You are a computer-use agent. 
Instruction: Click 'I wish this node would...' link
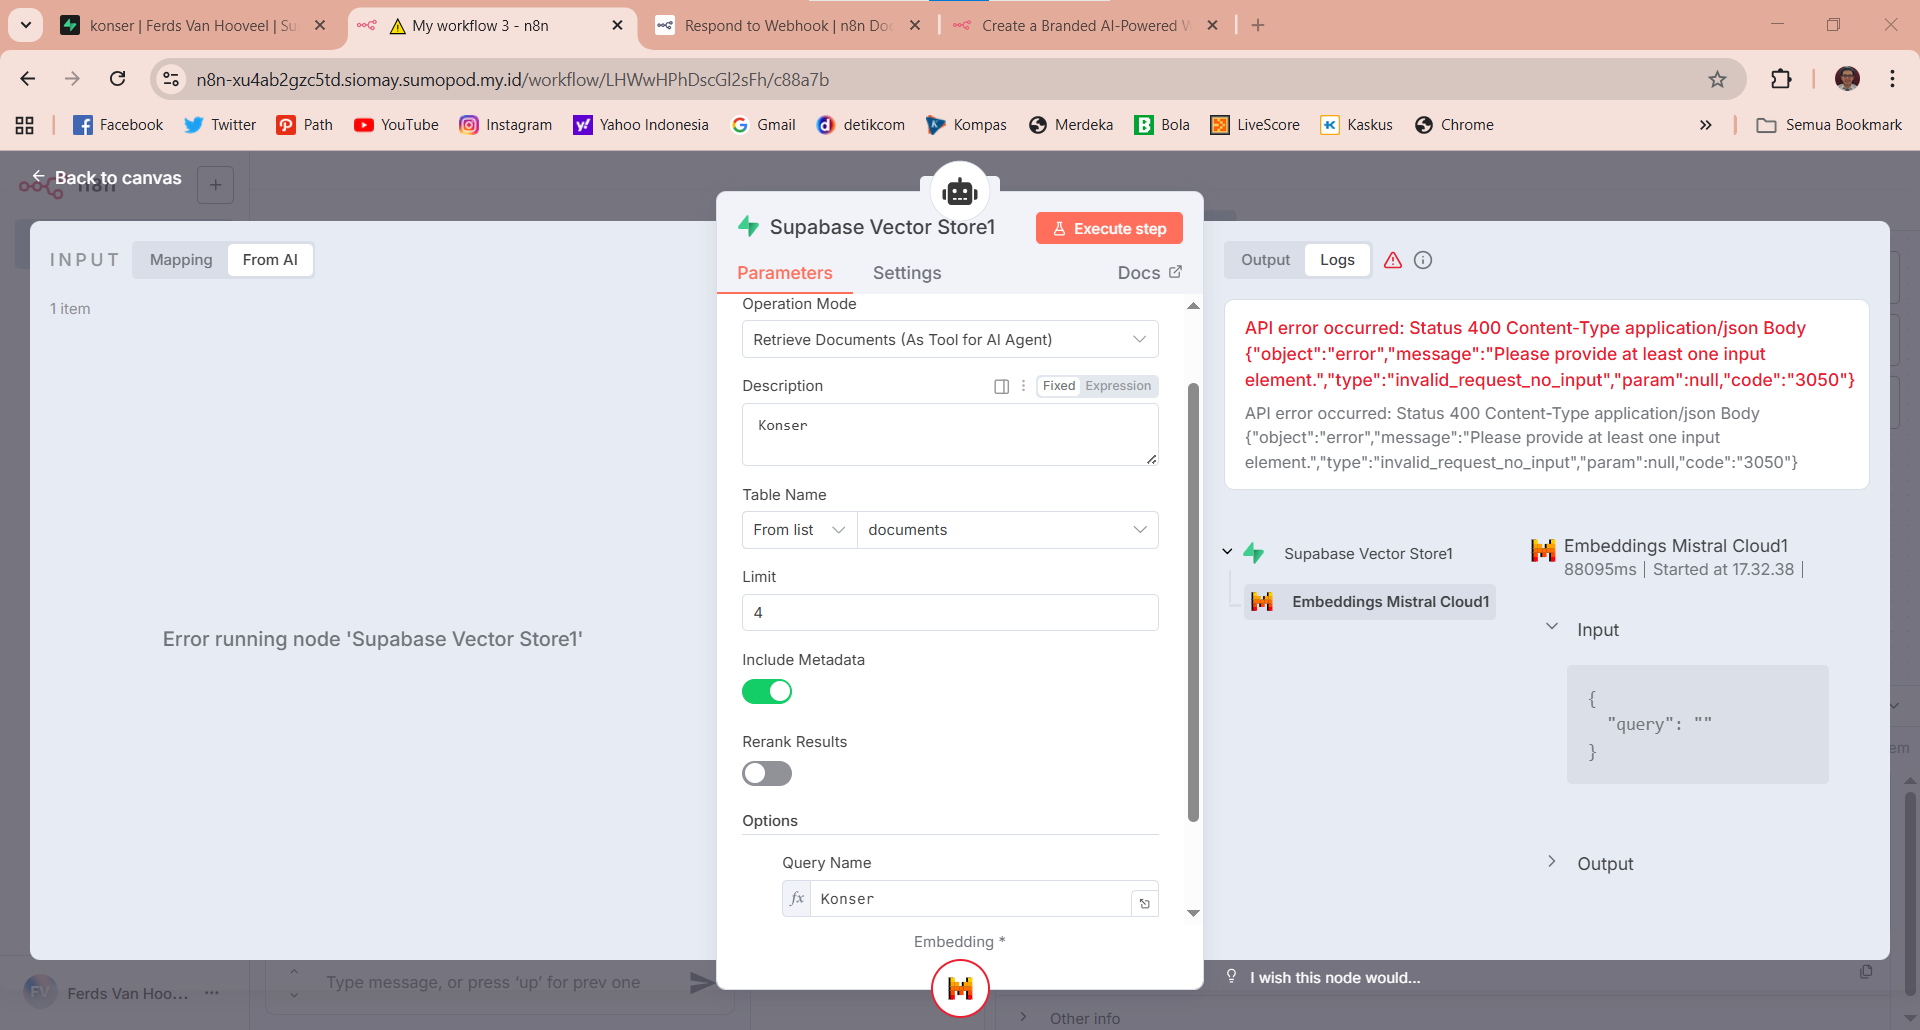(x=1335, y=978)
